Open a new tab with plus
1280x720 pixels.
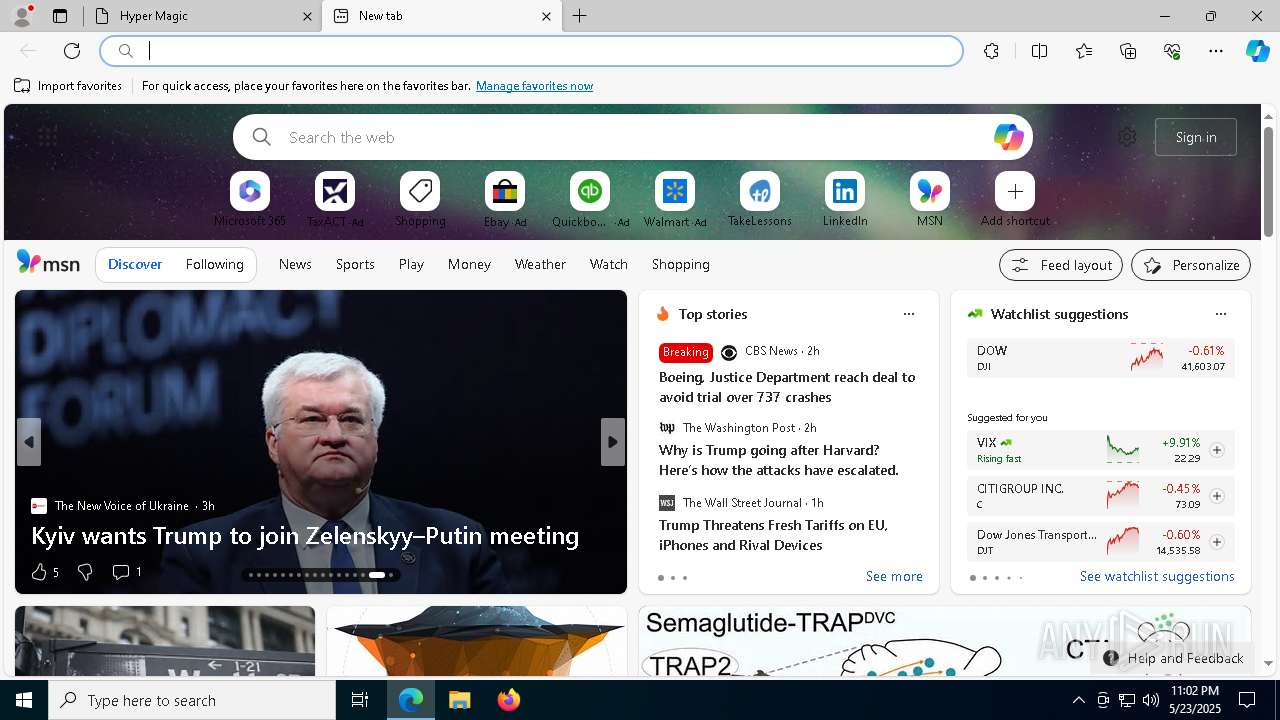580,16
